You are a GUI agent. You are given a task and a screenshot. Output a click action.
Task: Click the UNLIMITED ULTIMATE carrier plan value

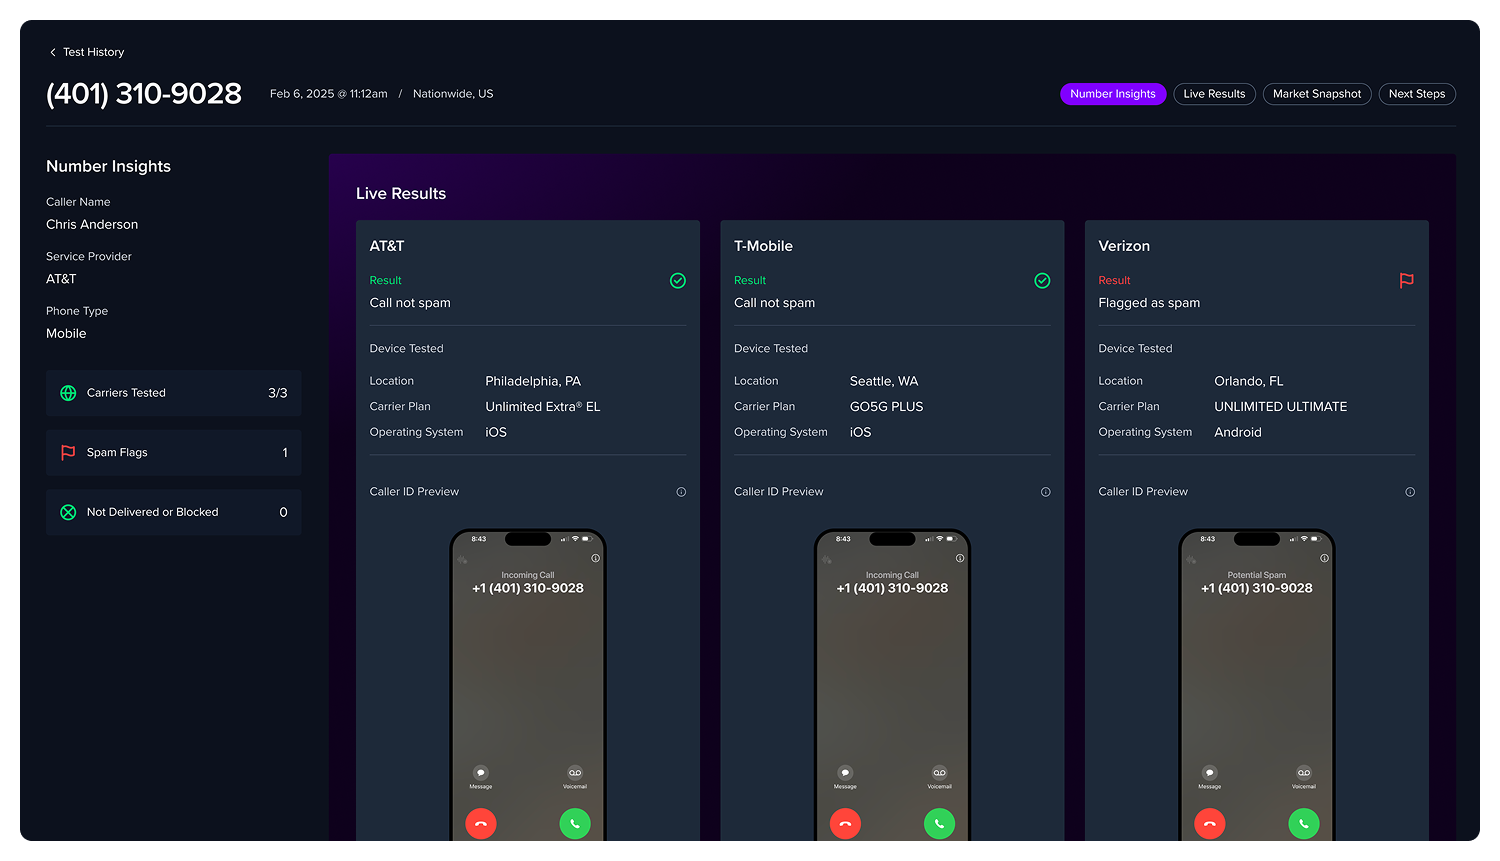1281,407
